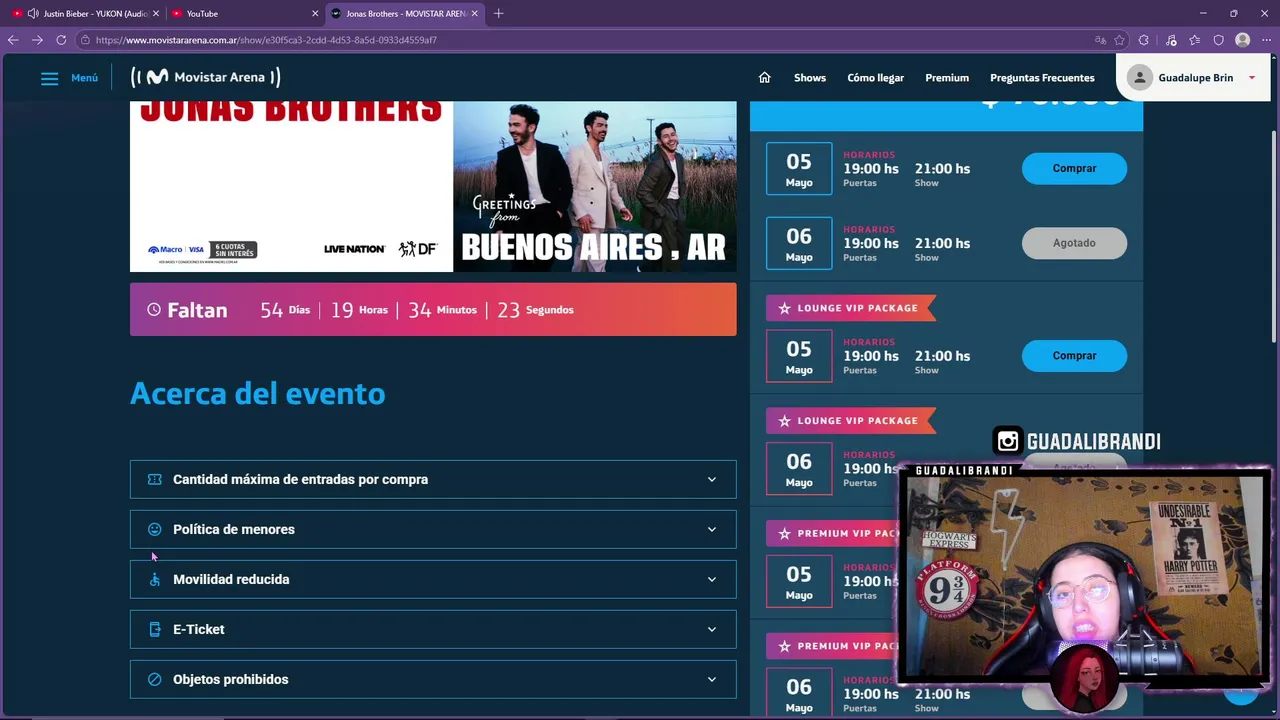Click the Live Nation sponsor logo
Image resolution: width=1280 pixels, height=720 pixels.
point(354,249)
